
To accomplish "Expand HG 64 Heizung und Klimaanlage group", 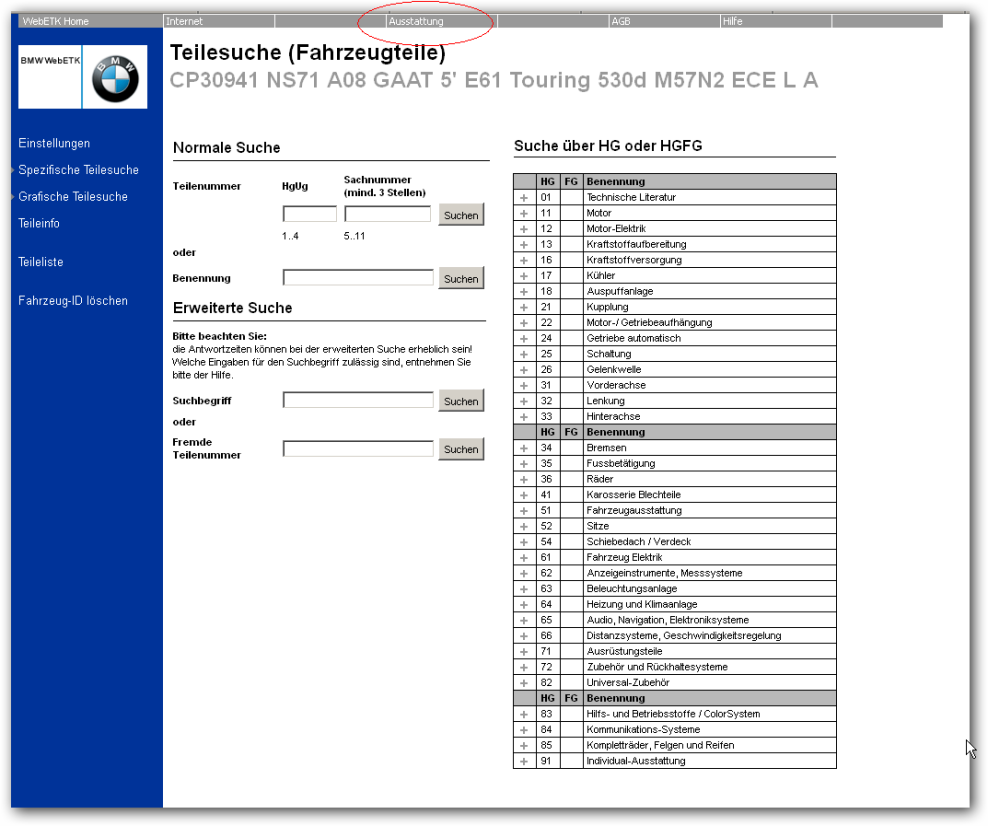I will point(524,605).
